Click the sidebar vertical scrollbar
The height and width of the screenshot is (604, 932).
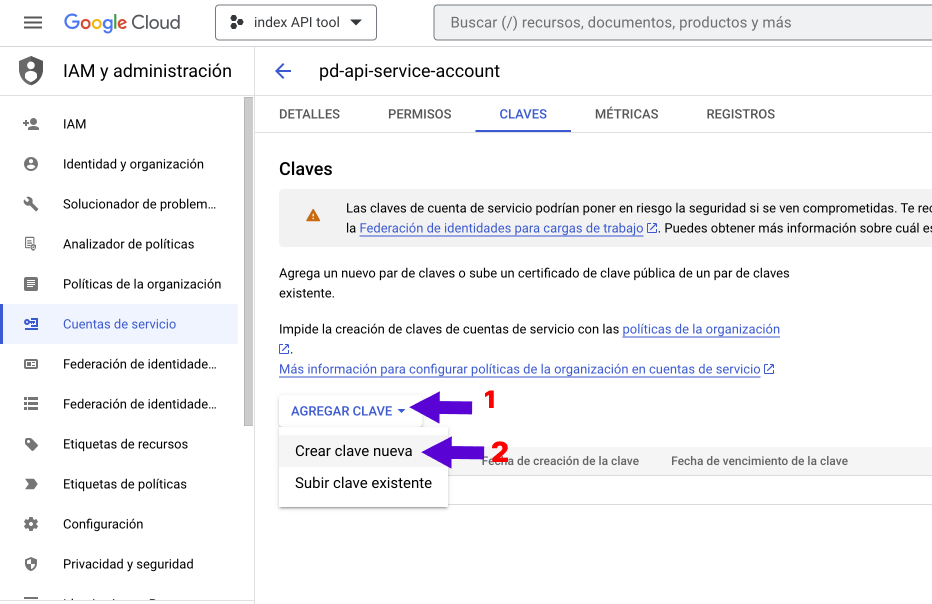[248, 262]
